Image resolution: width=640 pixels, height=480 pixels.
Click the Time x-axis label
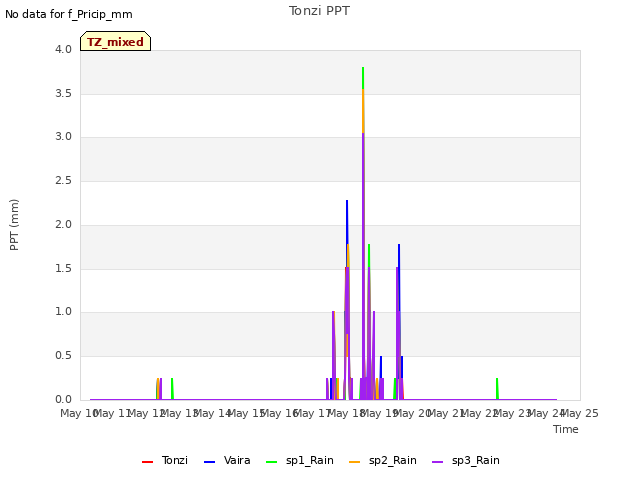(566, 429)
